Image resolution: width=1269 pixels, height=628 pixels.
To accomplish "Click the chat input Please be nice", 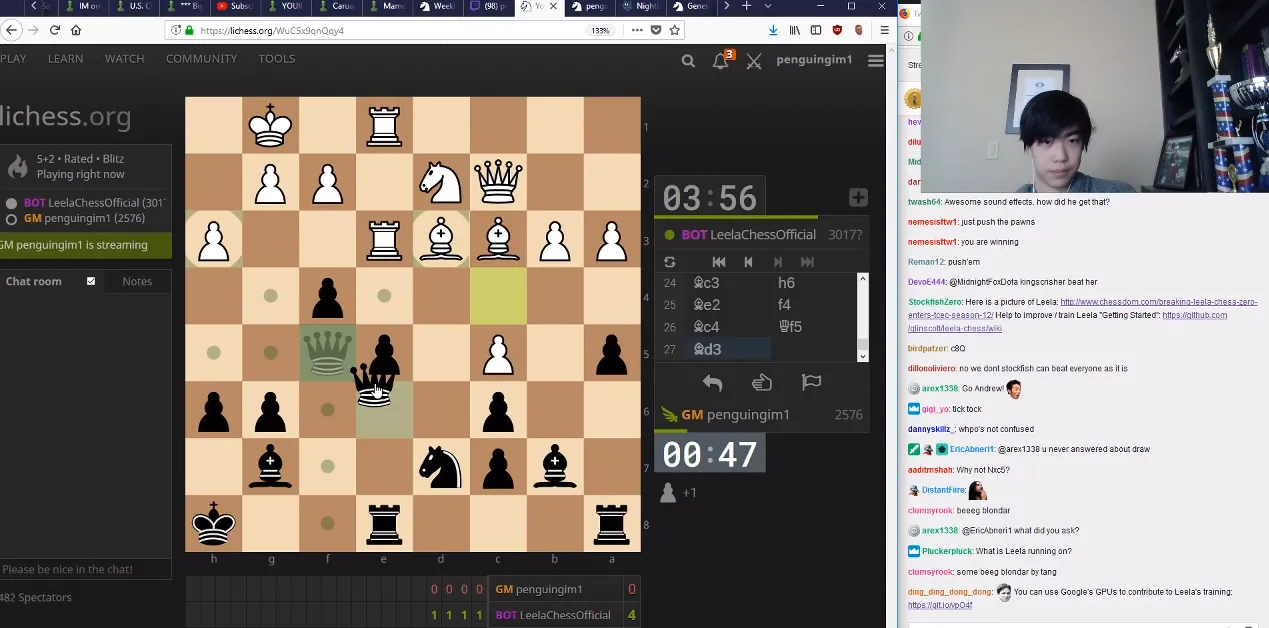I will click(84, 570).
